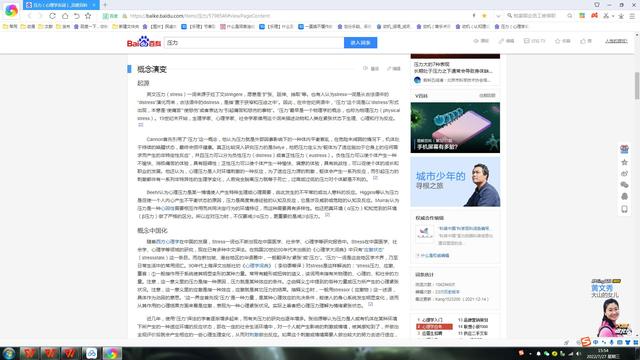Open the red extension icon in toolbar
Screen dimensions: 640x360
594,16
